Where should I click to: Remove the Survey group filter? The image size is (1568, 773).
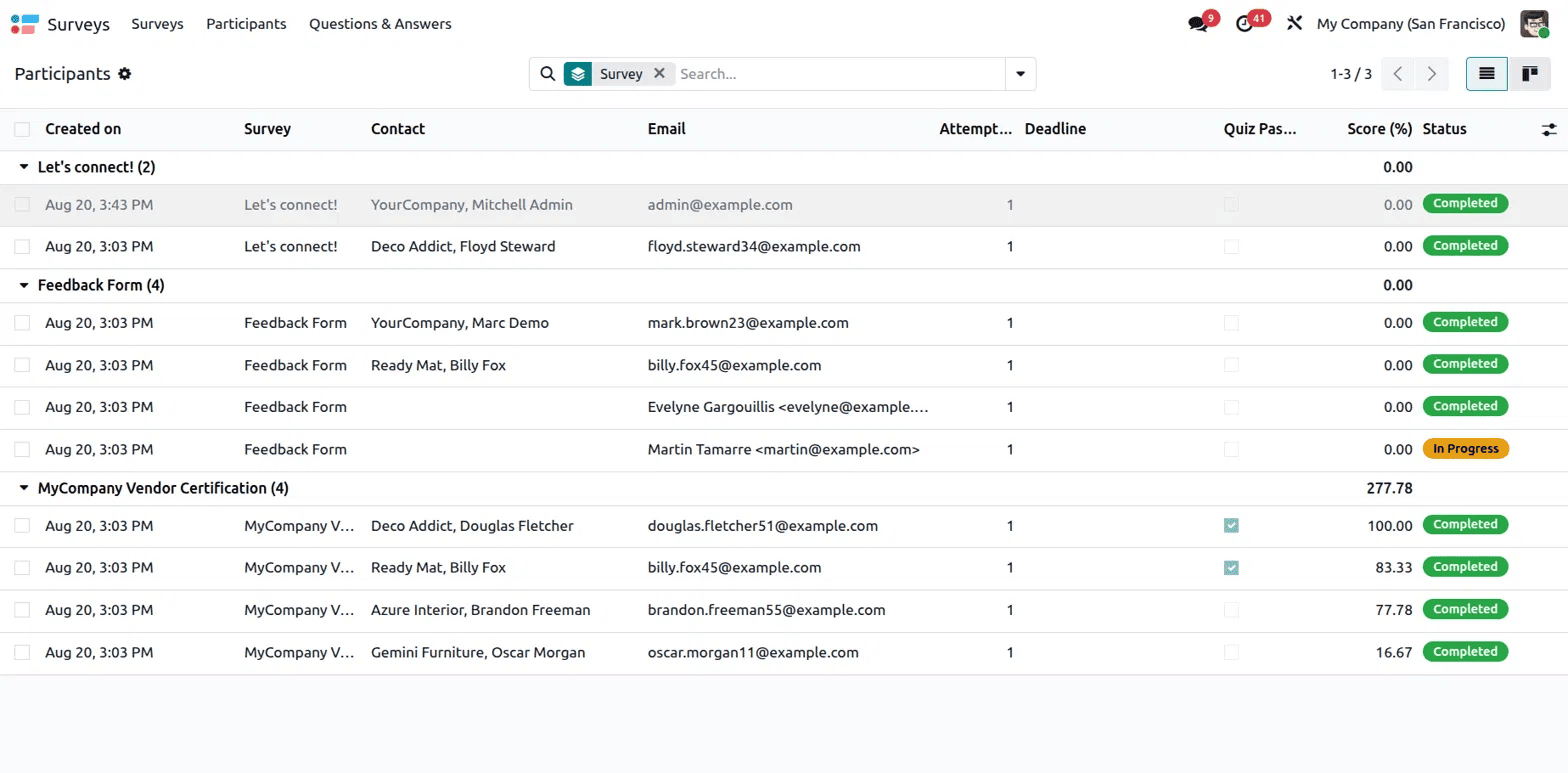tap(659, 74)
